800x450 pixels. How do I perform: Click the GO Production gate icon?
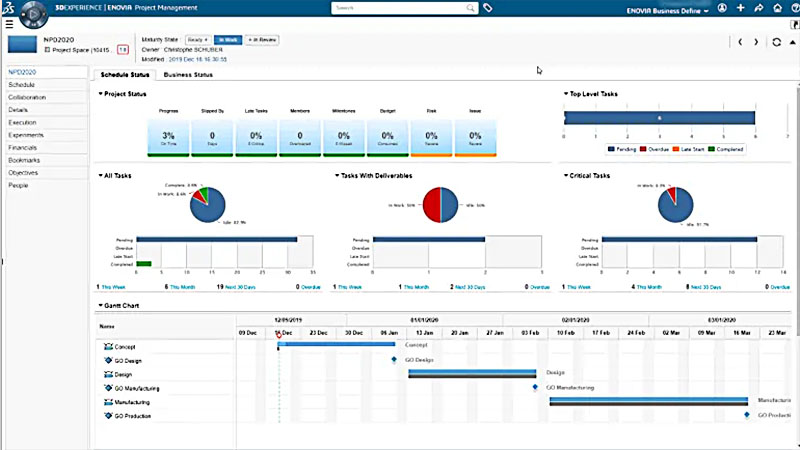[108, 416]
